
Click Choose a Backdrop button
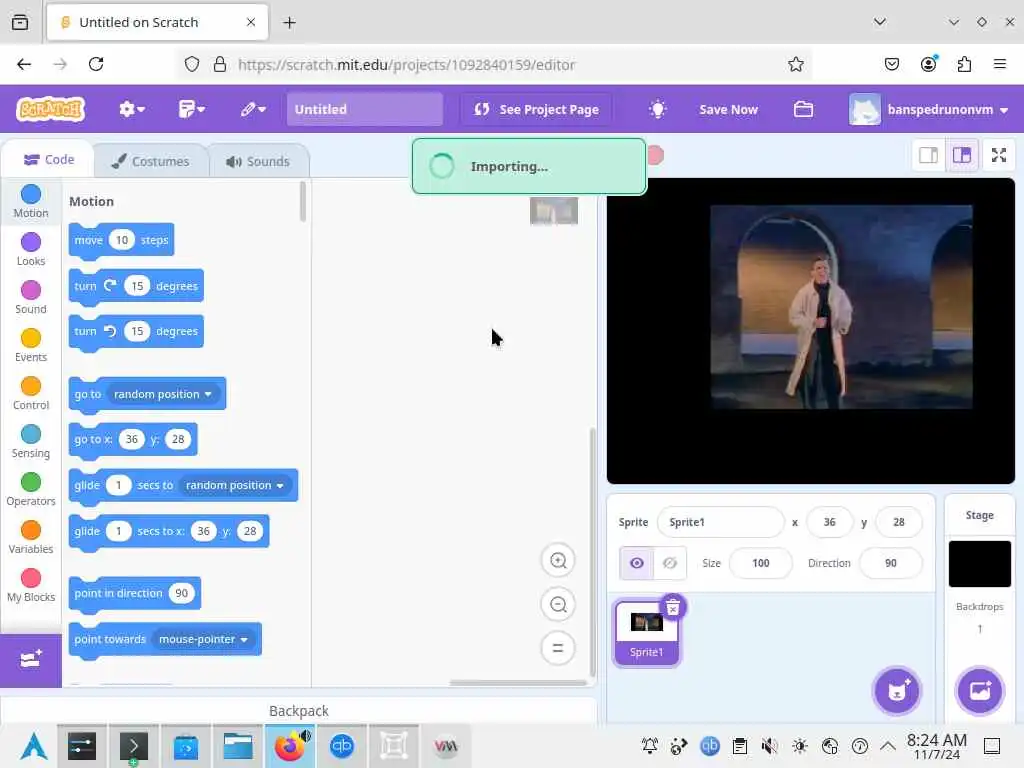(980, 691)
